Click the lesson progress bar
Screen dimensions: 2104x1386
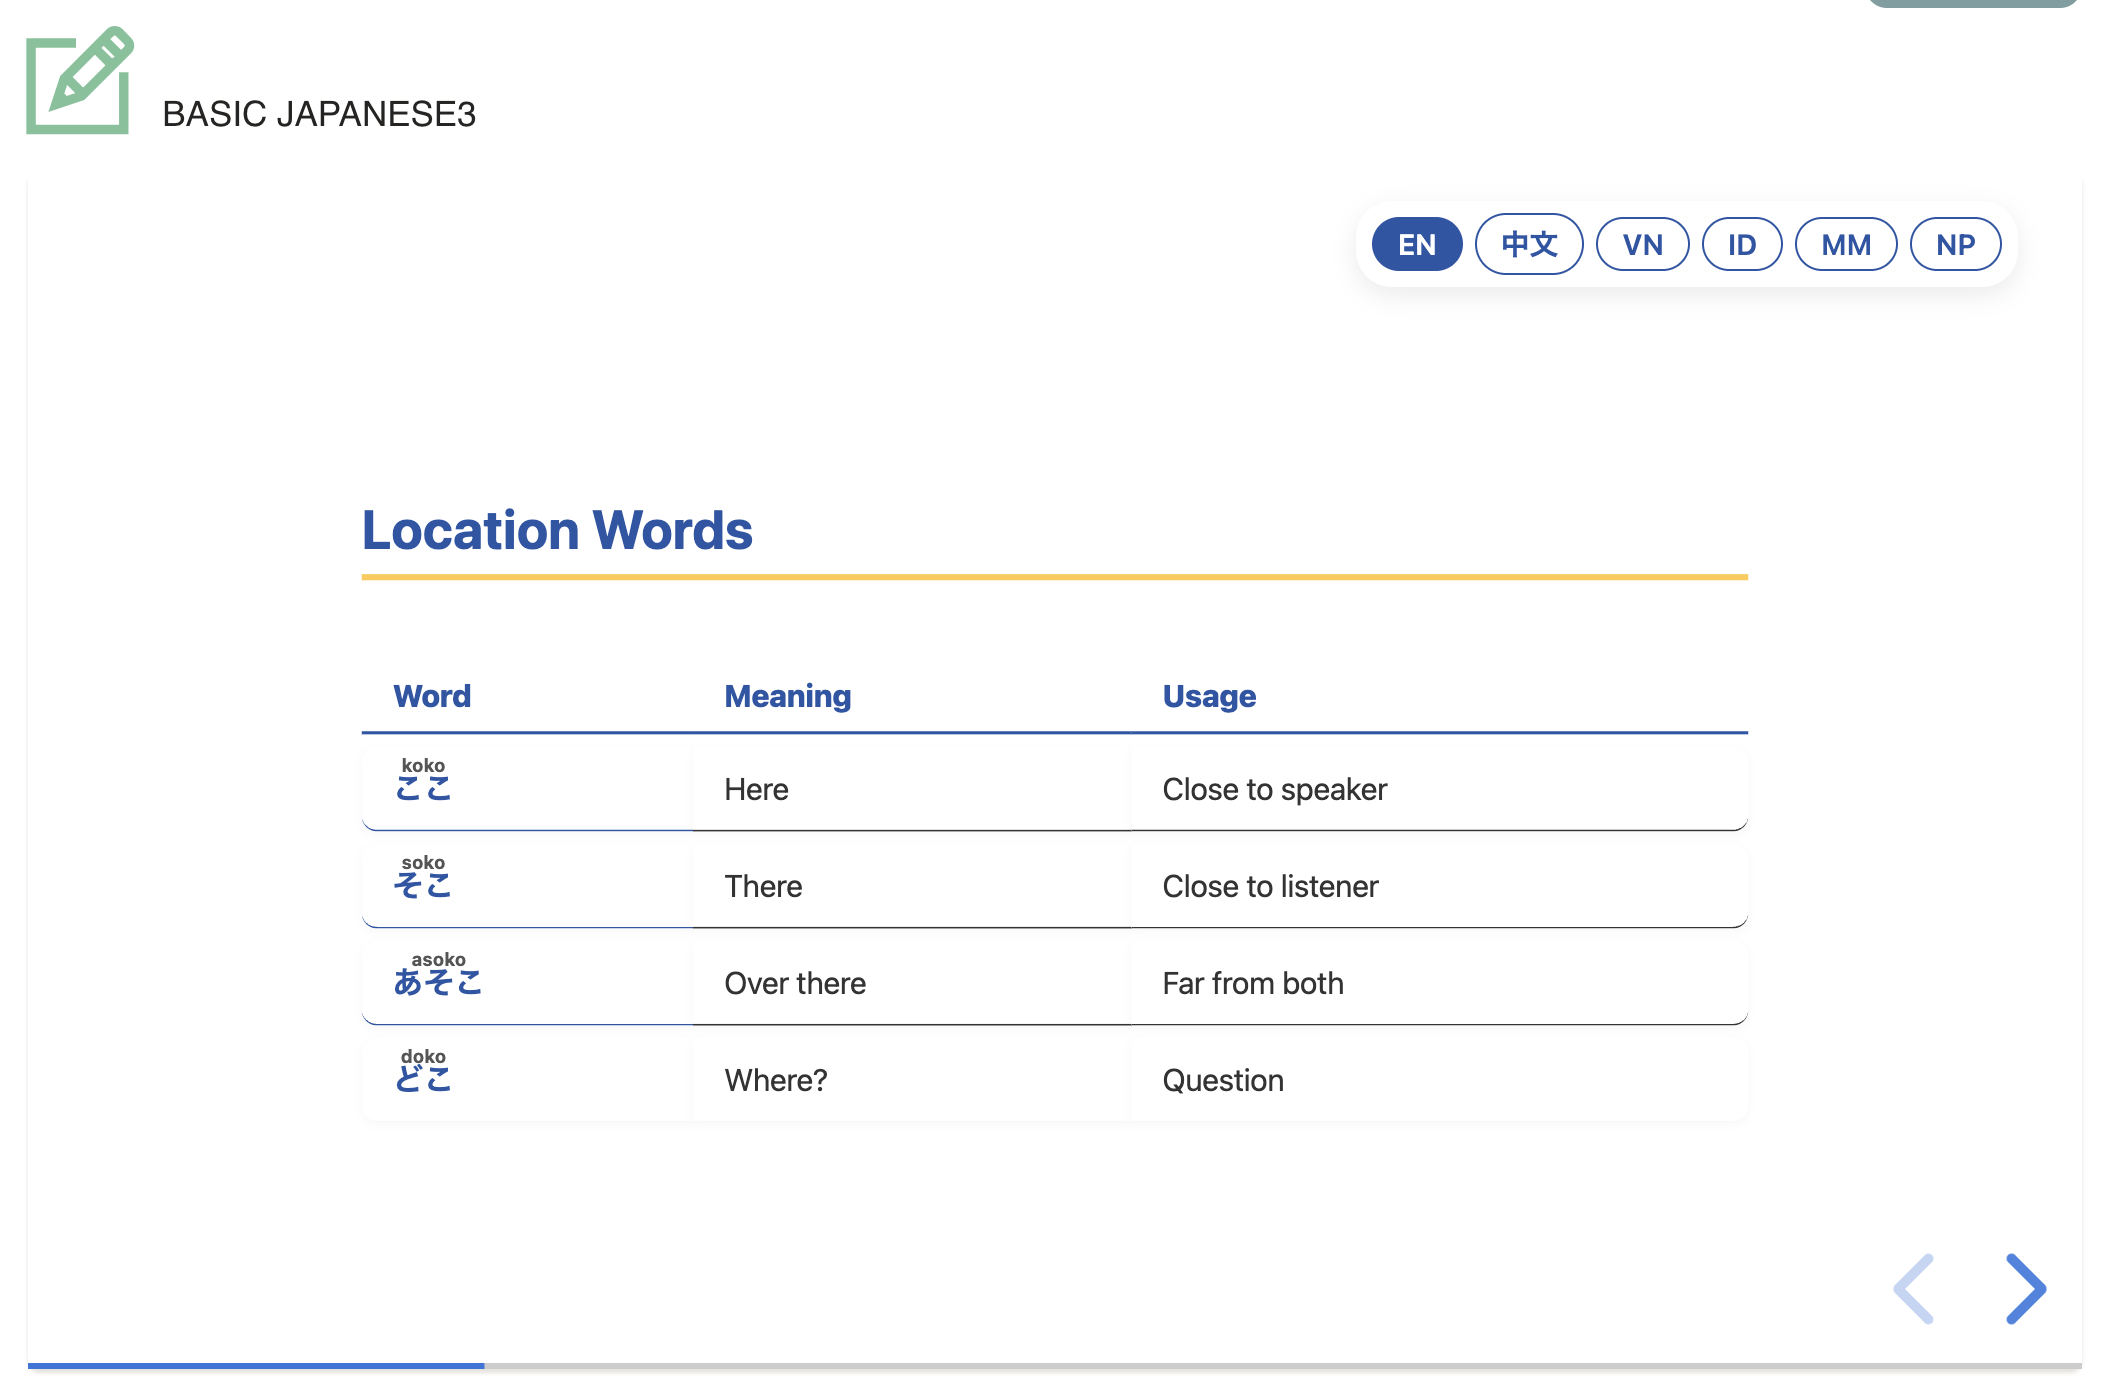tap(1054, 1365)
